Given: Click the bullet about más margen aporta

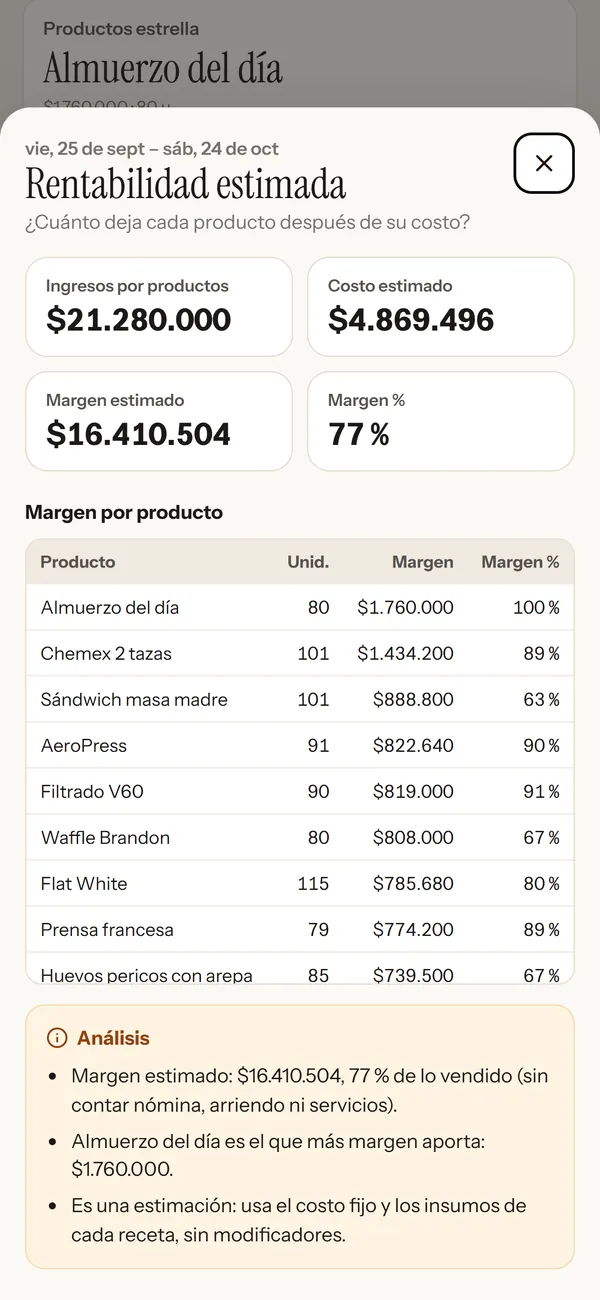Looking at the screenshot, I should (278, 1155).
